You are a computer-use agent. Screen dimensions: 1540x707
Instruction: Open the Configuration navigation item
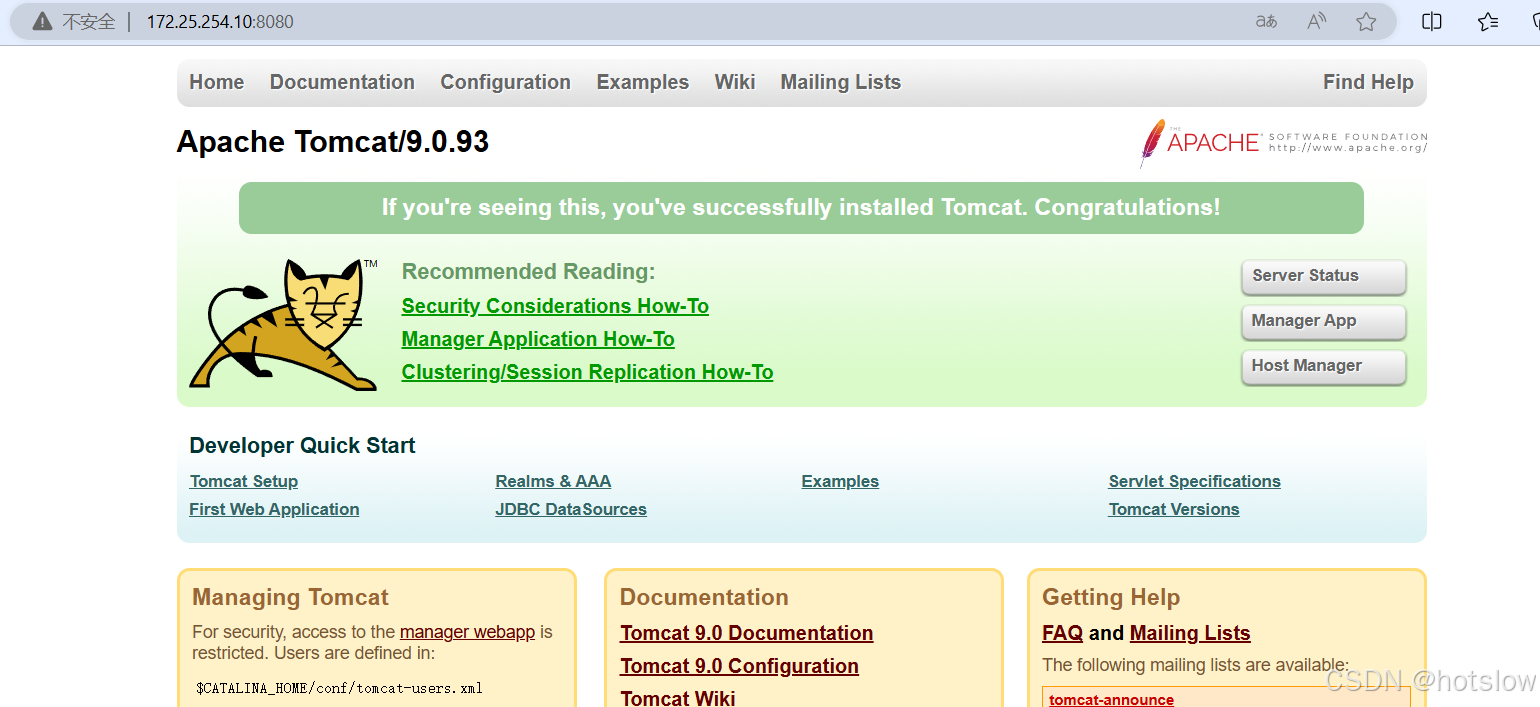click(506, 82)
